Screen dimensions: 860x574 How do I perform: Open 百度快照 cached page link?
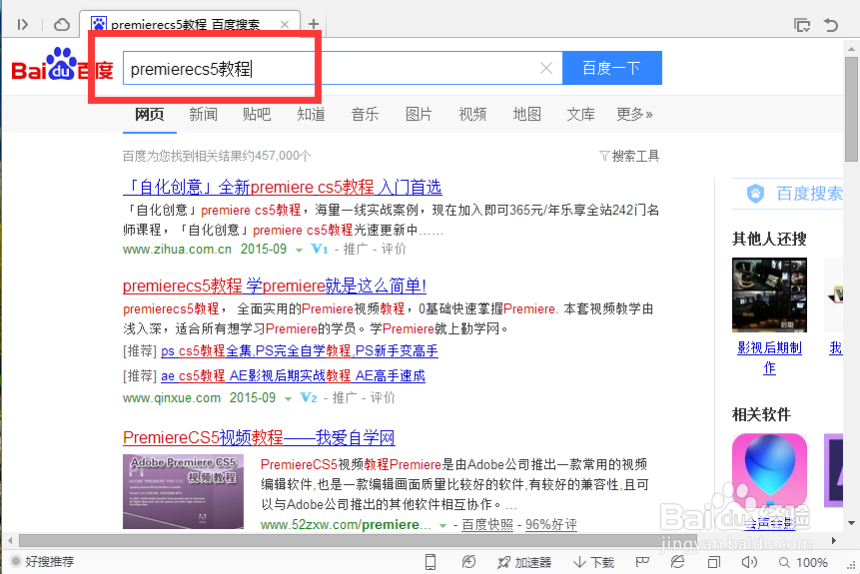(x=488, y=525)
